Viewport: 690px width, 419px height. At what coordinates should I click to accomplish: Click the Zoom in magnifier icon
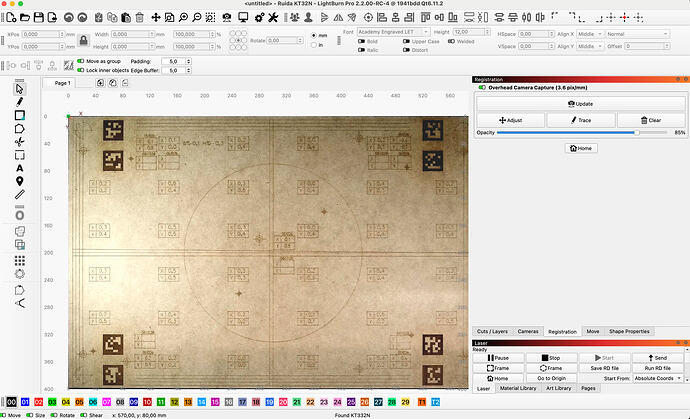click(x=183, y=18)
